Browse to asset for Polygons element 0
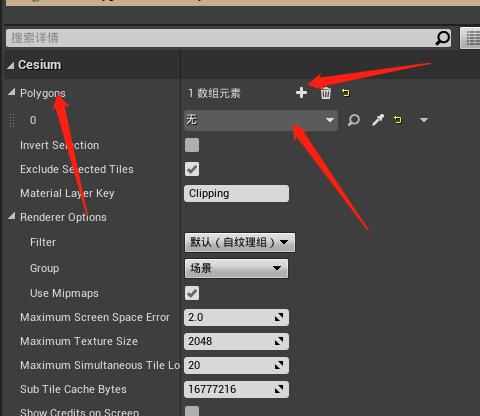 pyautogui.click(x=354, y=120)
